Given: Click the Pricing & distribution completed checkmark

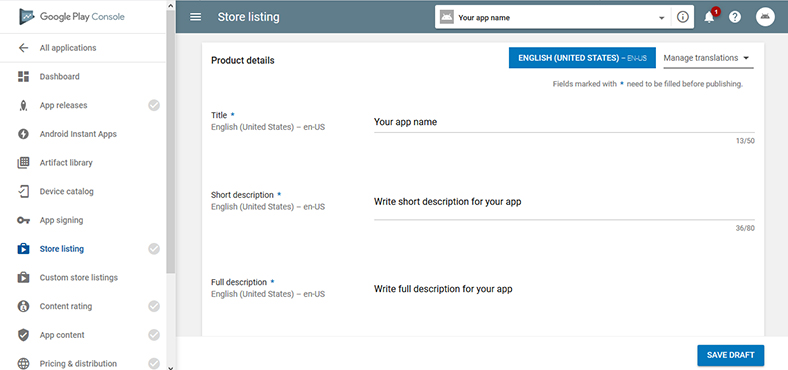Looking at the screenshot, I should [154, 363].
